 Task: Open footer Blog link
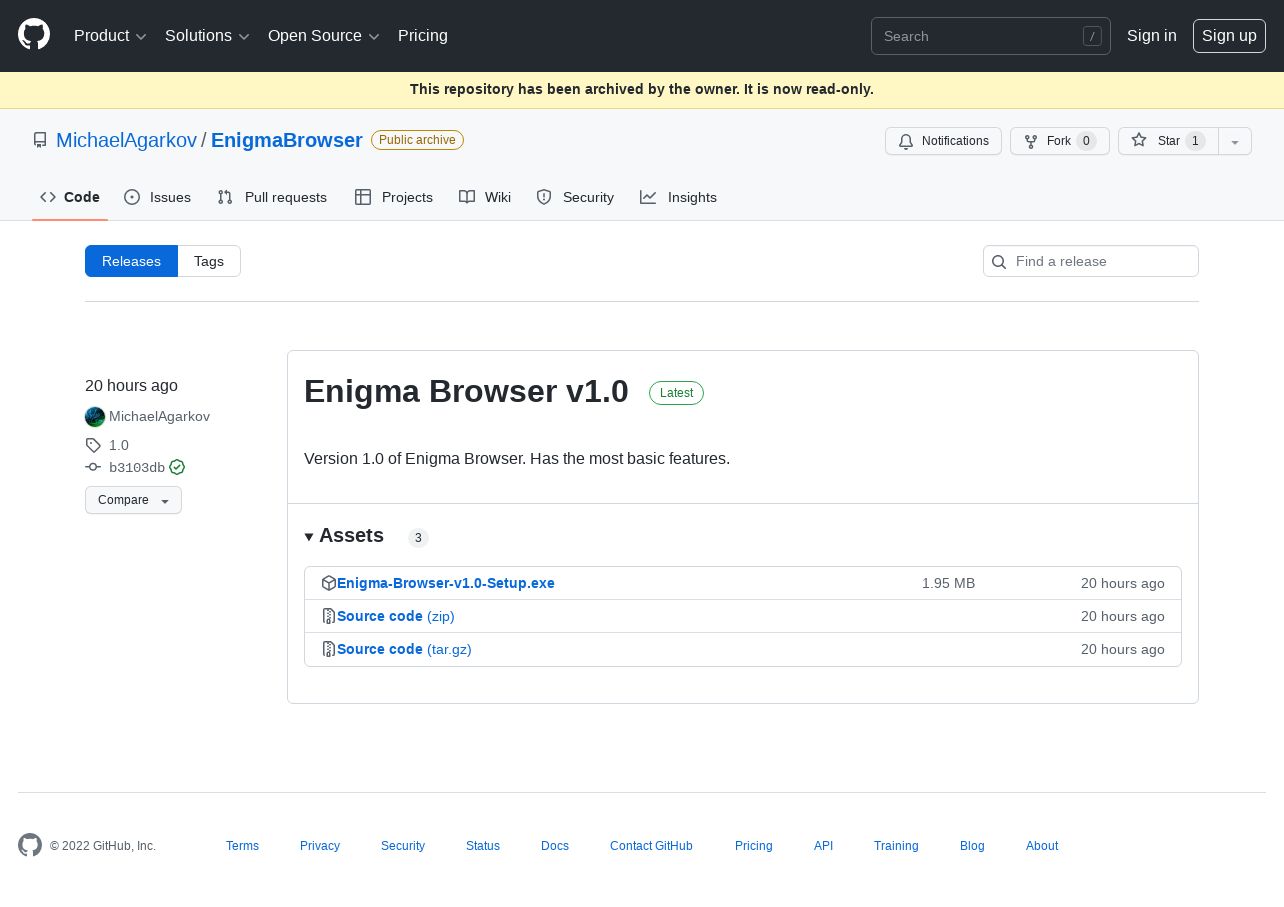coord(972,846)
